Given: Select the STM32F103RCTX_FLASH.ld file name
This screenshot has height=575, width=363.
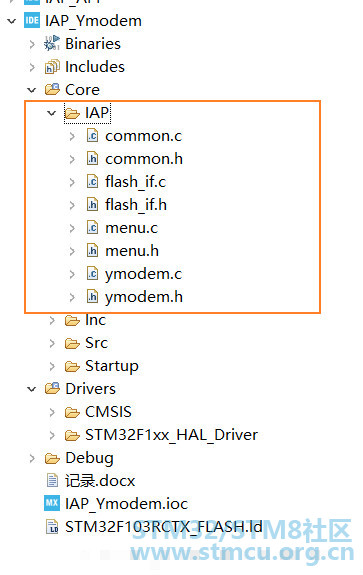Looking at the screenshot, I should point(164,527).
